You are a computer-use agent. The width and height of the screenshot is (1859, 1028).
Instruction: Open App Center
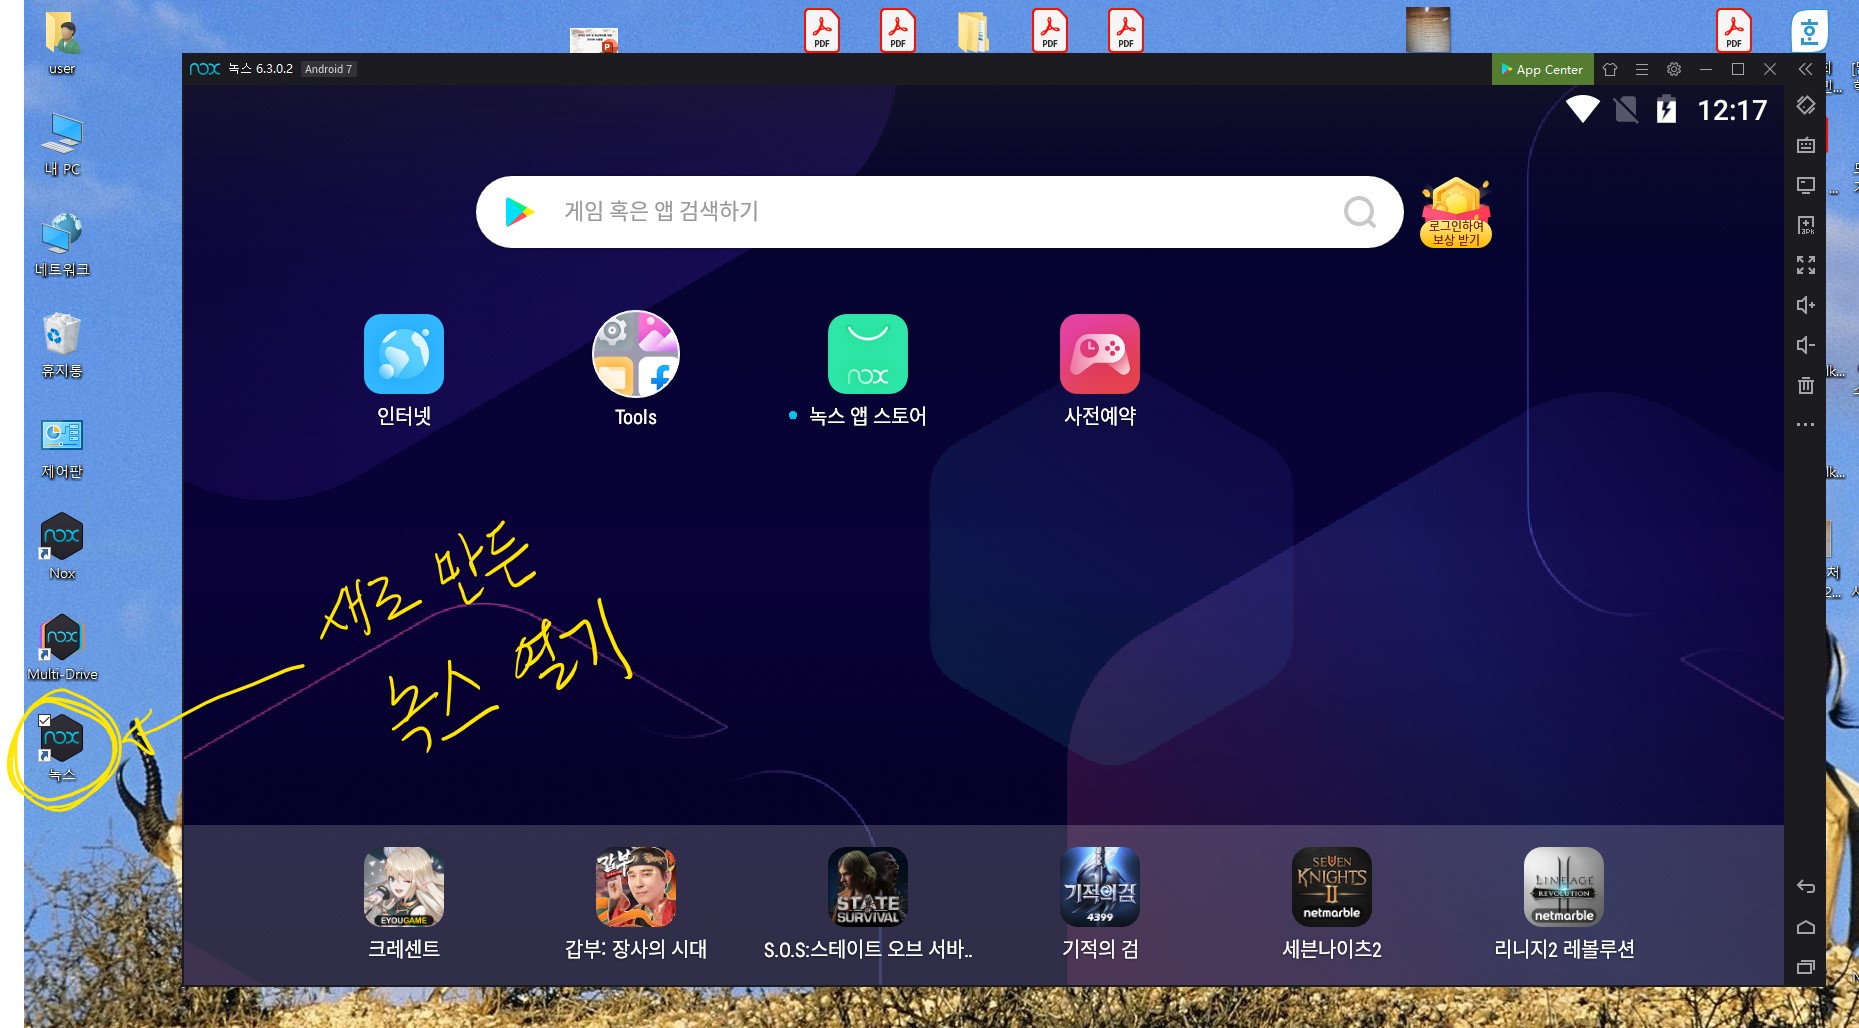click(1541, 69)
